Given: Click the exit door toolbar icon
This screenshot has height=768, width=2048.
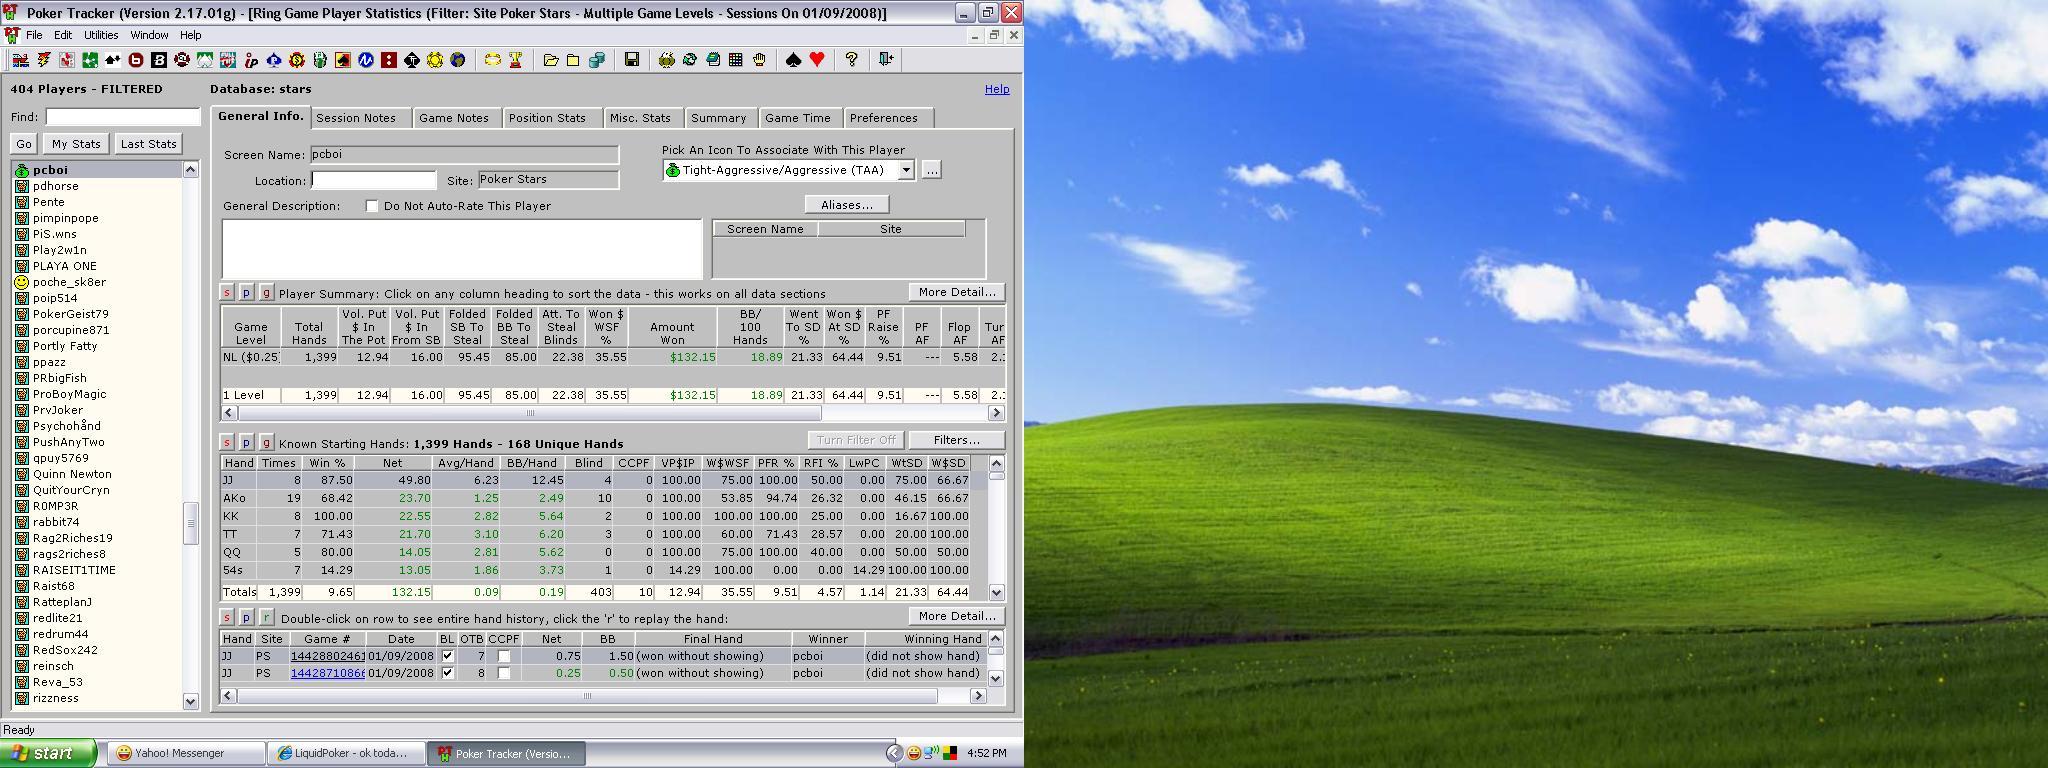Looking at the screenshot, I should (x=886, y=60).
